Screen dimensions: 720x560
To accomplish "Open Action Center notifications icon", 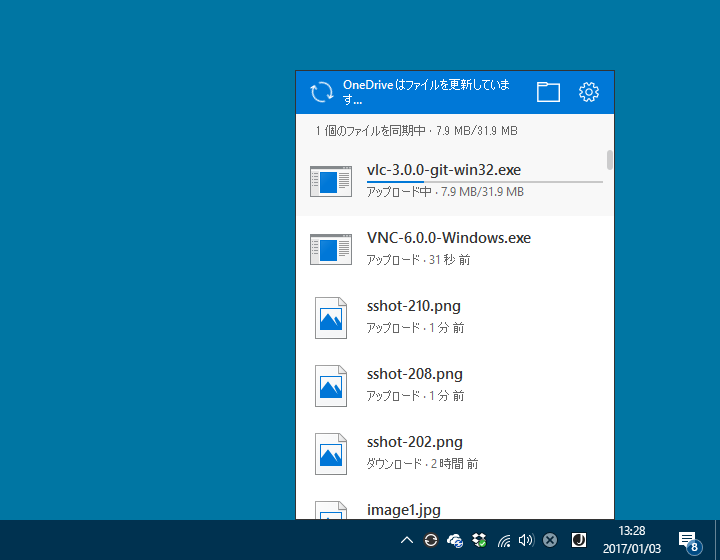I will (x=690, y=542).
